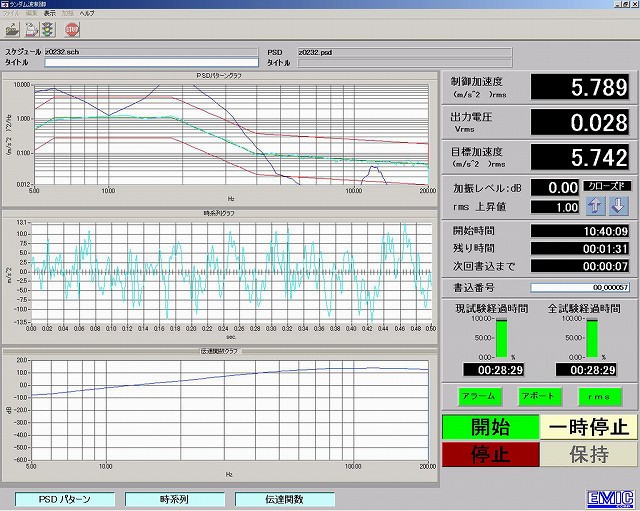Toggle the アボート abort indicator
This screenshot has width=640, height=511.
[x=539, y=397]
